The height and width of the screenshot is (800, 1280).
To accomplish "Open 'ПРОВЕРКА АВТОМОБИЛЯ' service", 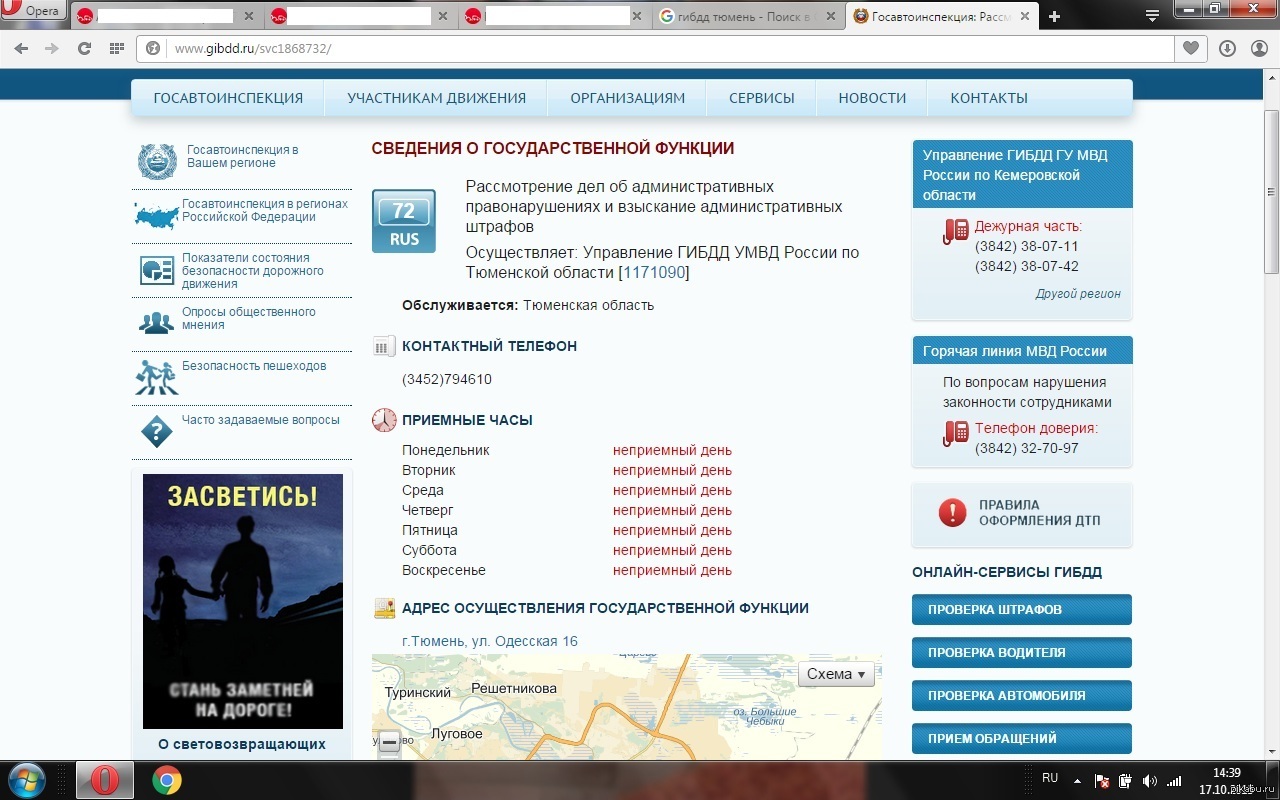I will 1022,695.
